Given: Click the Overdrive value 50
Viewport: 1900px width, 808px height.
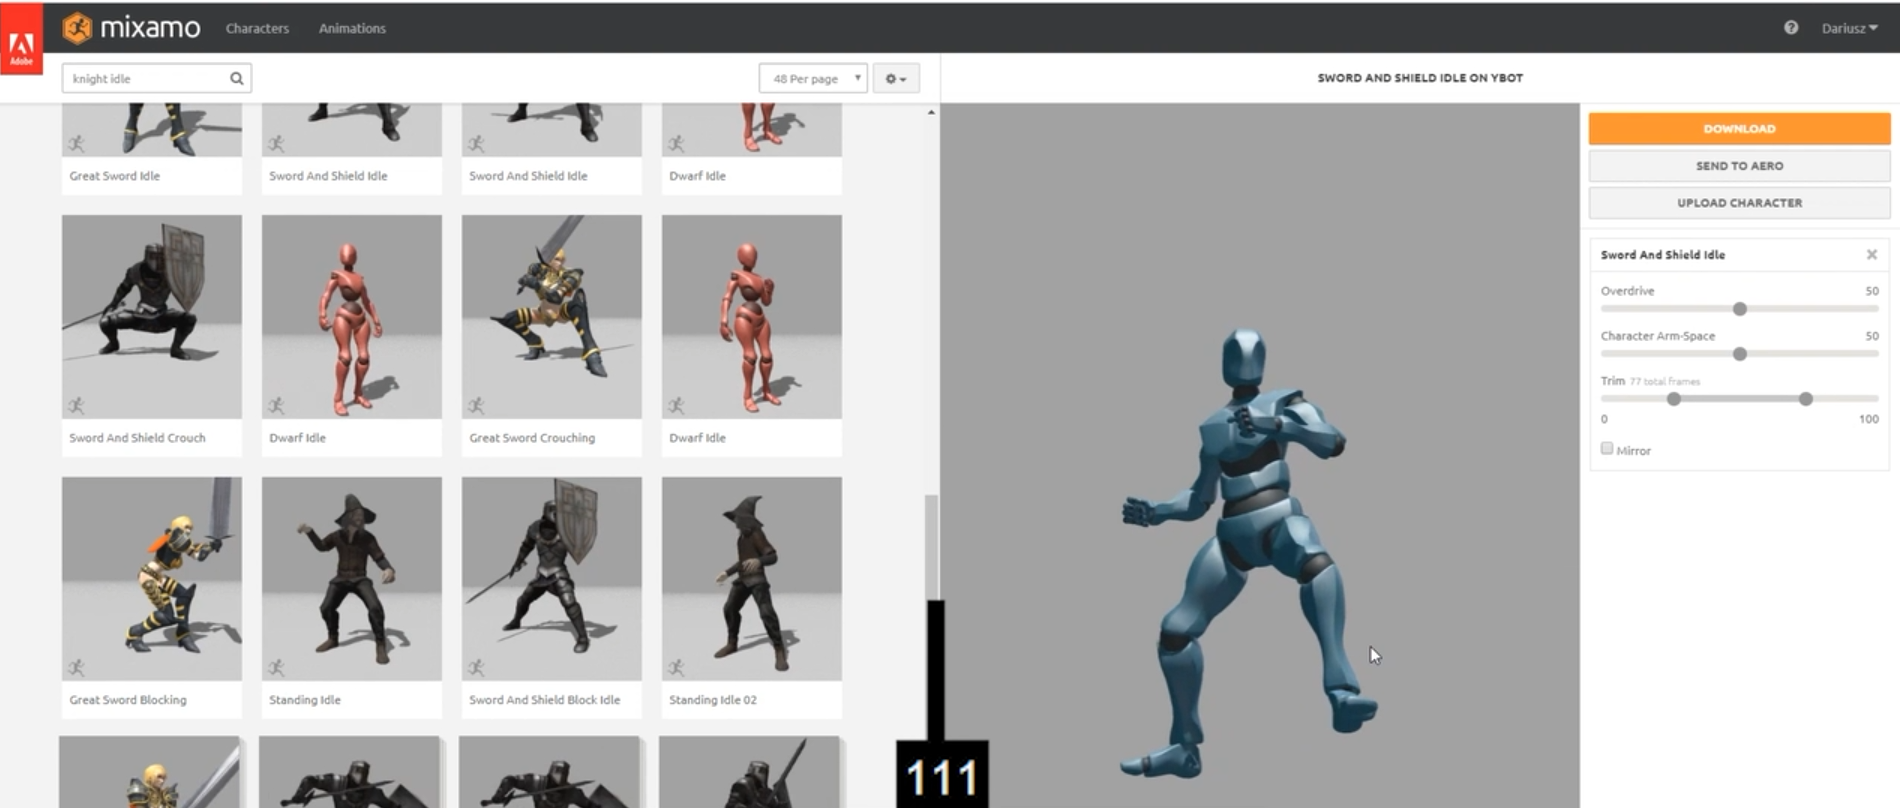Looking at the screenshot, I should pos(1871,291).
